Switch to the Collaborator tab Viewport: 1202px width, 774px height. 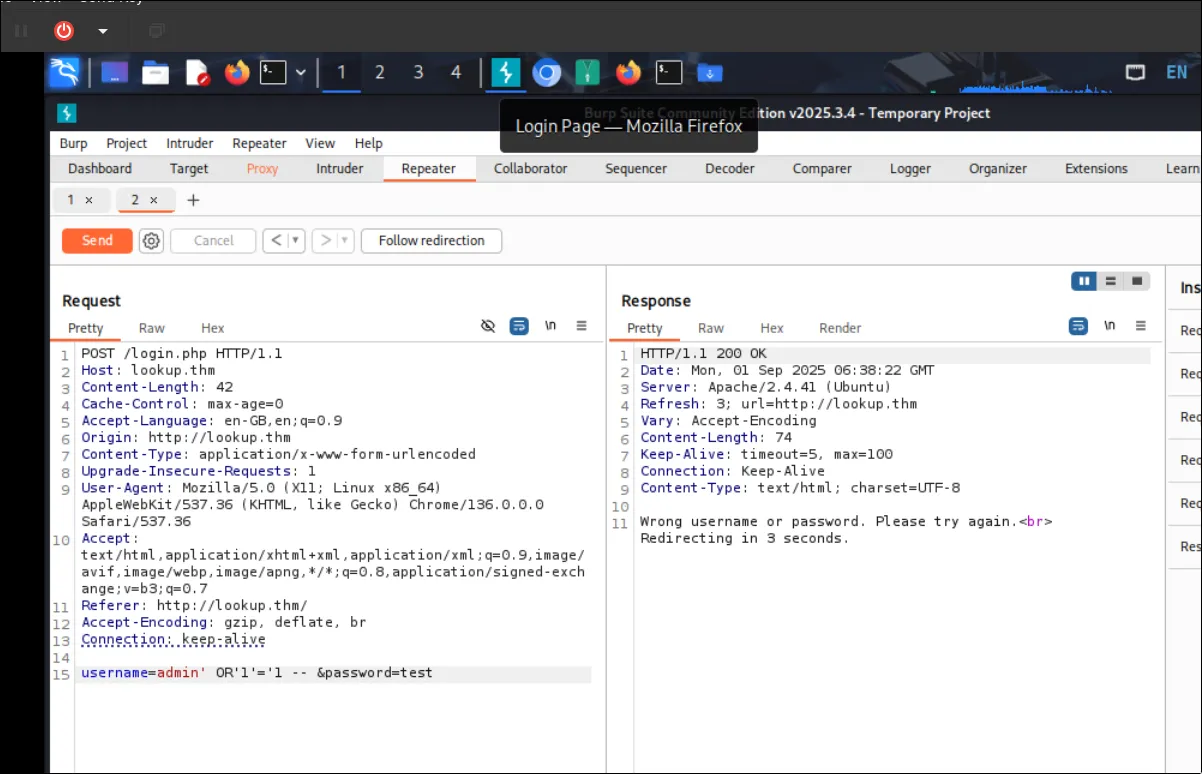(530, 168)
